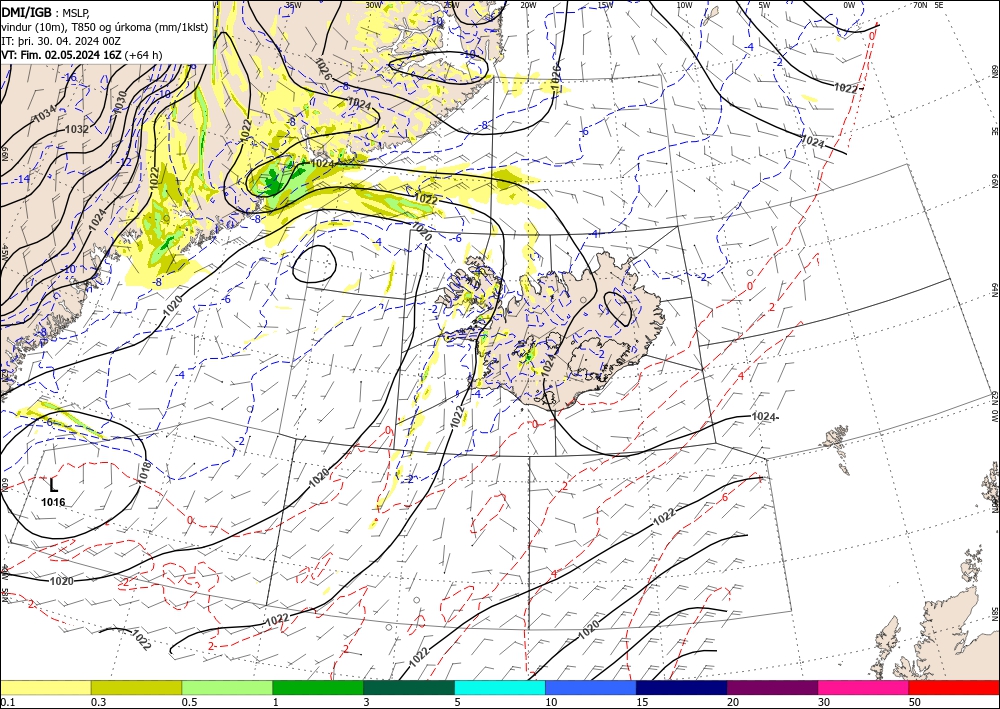
Task: Click the '0.1' legend scale value
Action: (6, 702)
